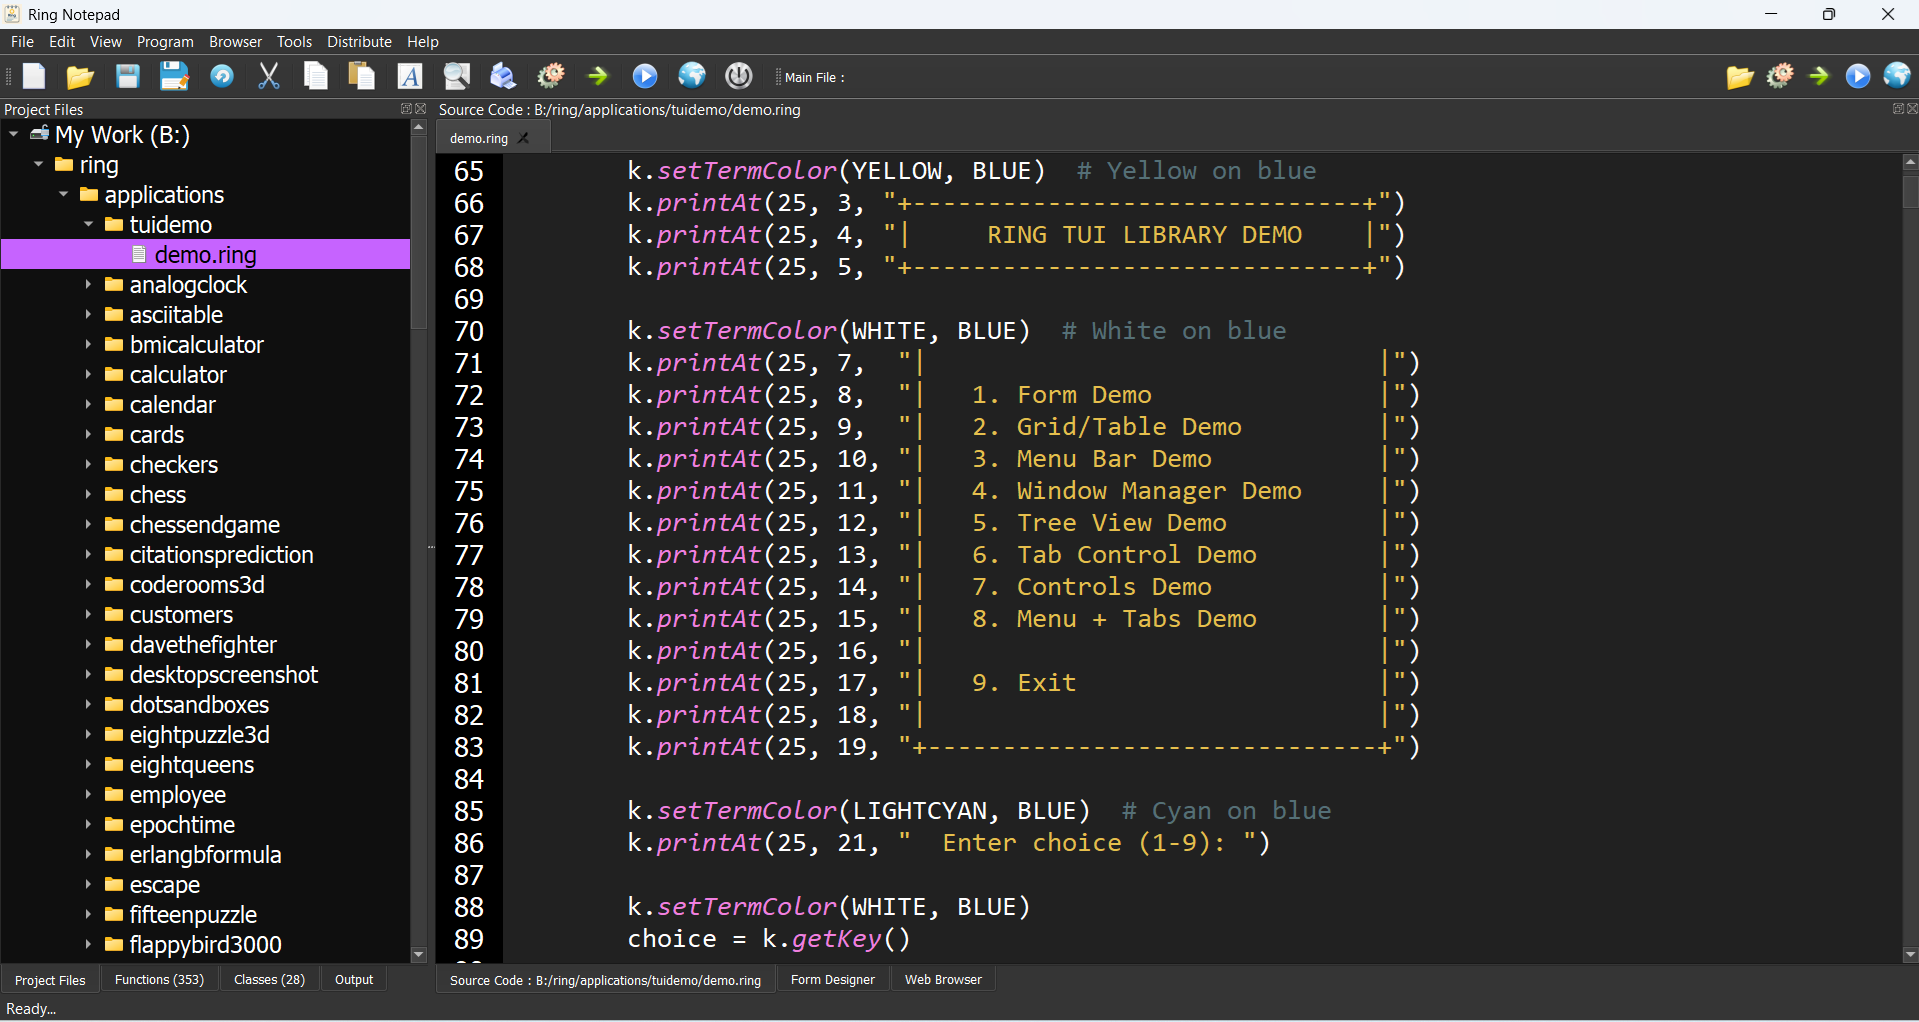Click the Undo circular arrow icon

[x=222, y=77]
